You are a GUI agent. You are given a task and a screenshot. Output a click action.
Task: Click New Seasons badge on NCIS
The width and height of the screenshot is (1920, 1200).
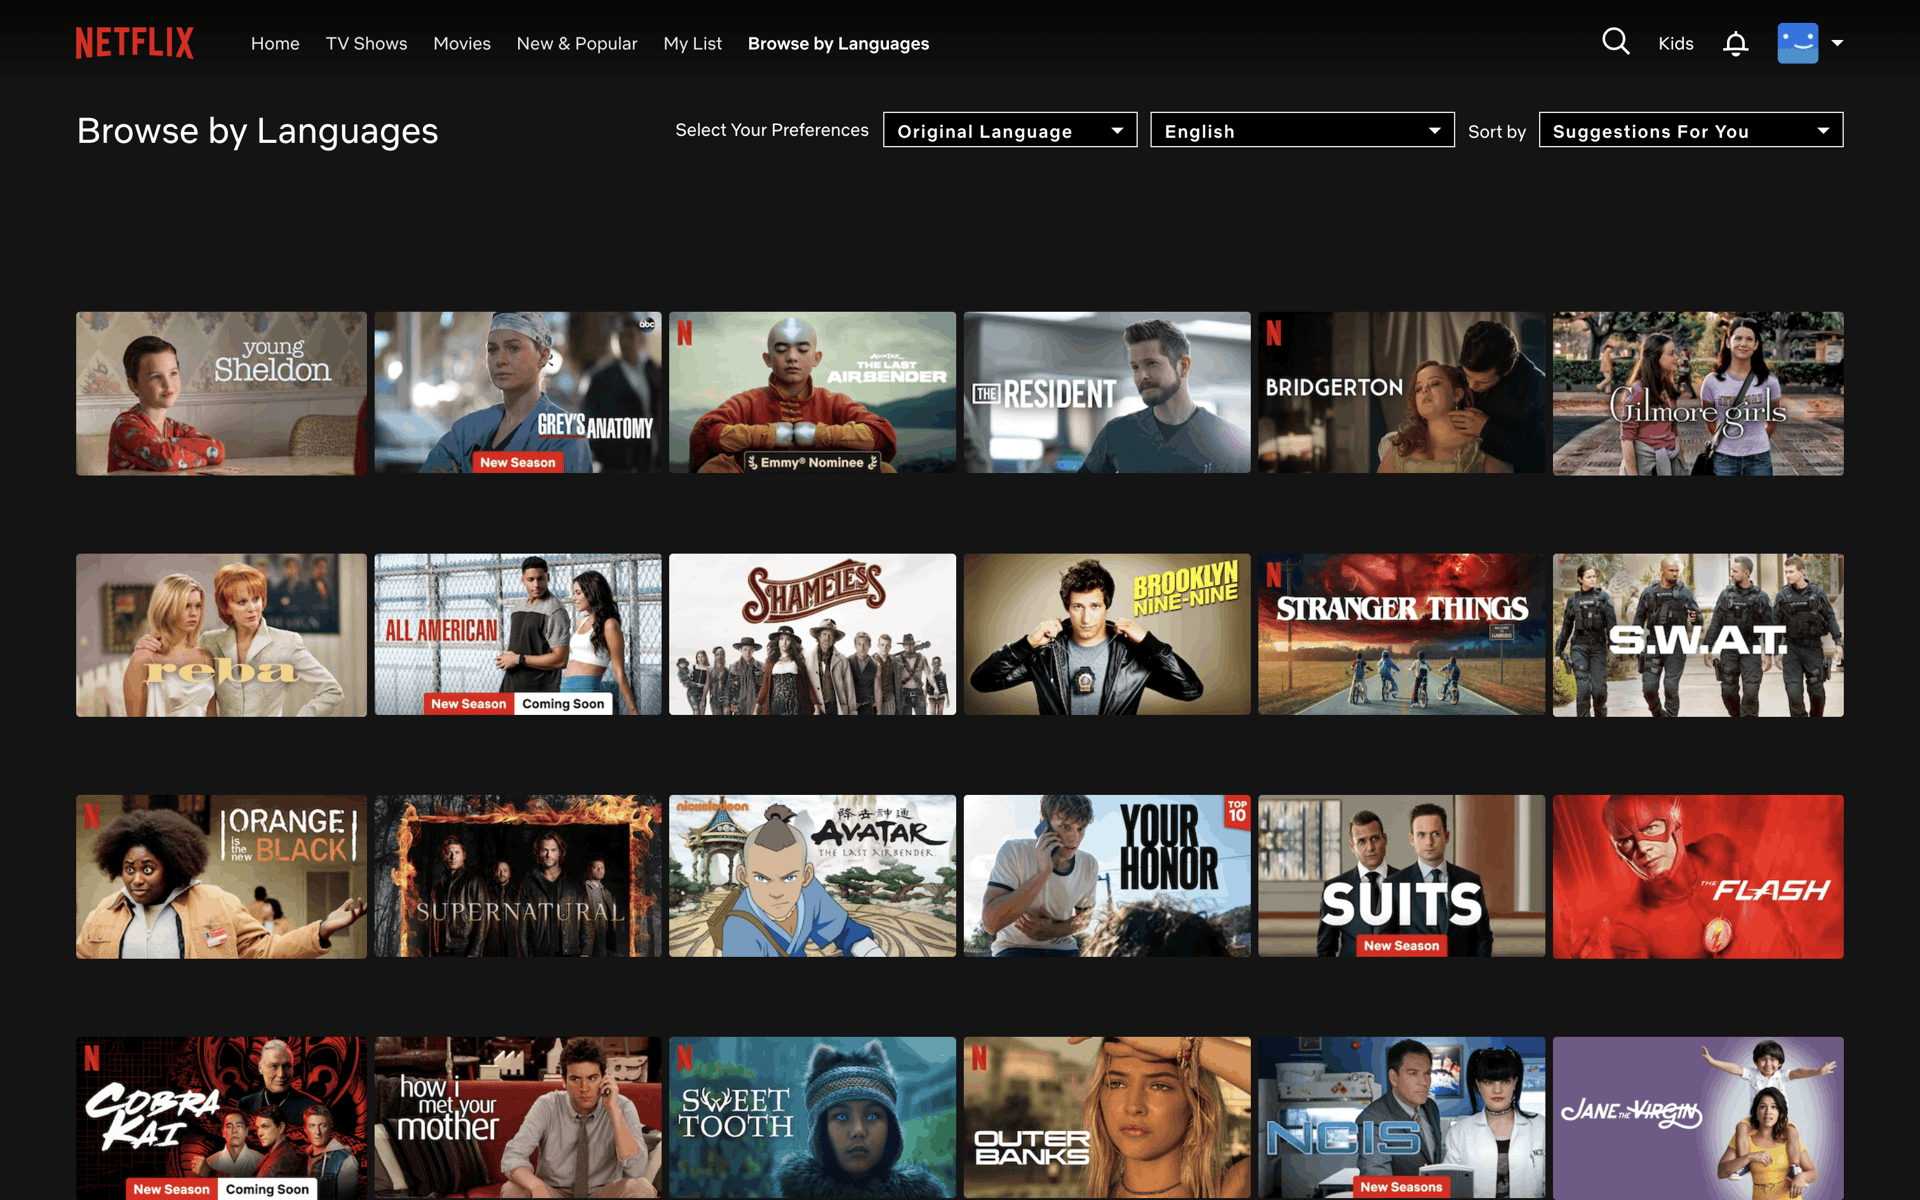pos(1401,1187)
